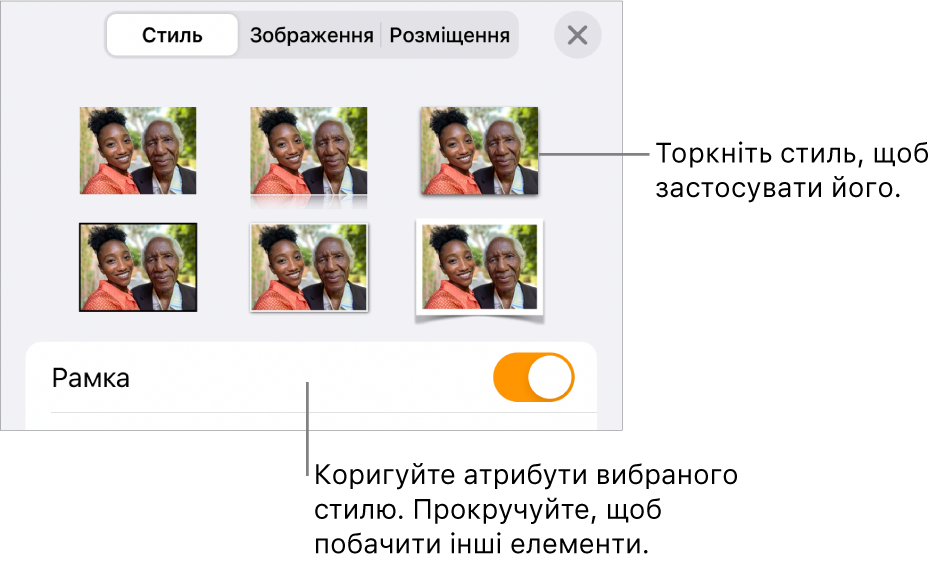Image resolution: width=939 pixels, height=564 pixels.
Task: Toggle the Рамка switch off
Action: pos(534,377)
